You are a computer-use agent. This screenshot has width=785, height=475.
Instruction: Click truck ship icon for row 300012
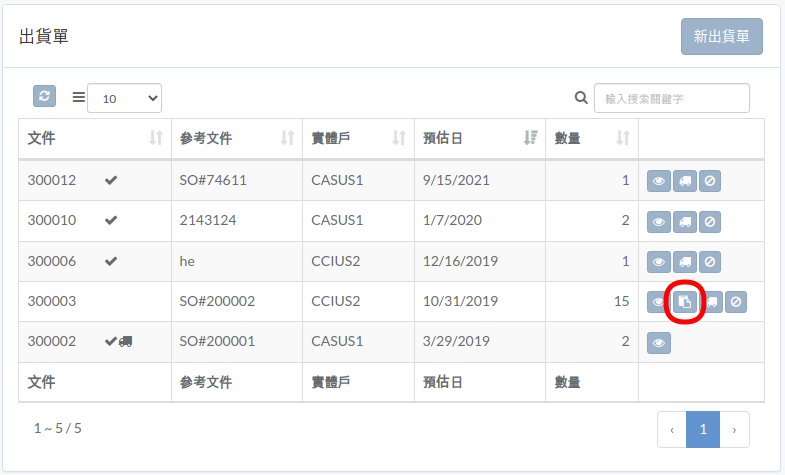[x=685, y=181]
